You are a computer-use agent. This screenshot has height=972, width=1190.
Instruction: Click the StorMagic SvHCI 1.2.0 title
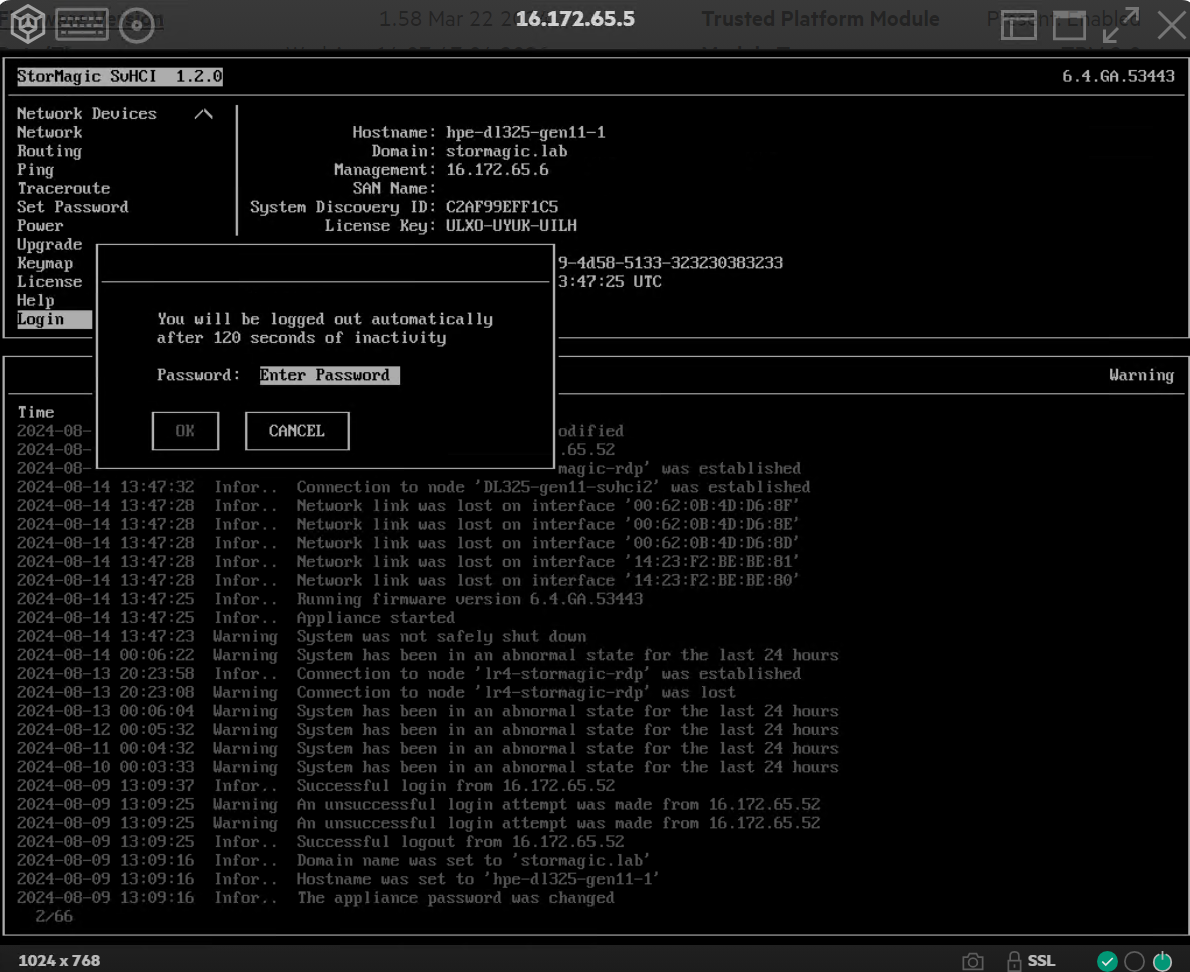(x=120, y=77)
